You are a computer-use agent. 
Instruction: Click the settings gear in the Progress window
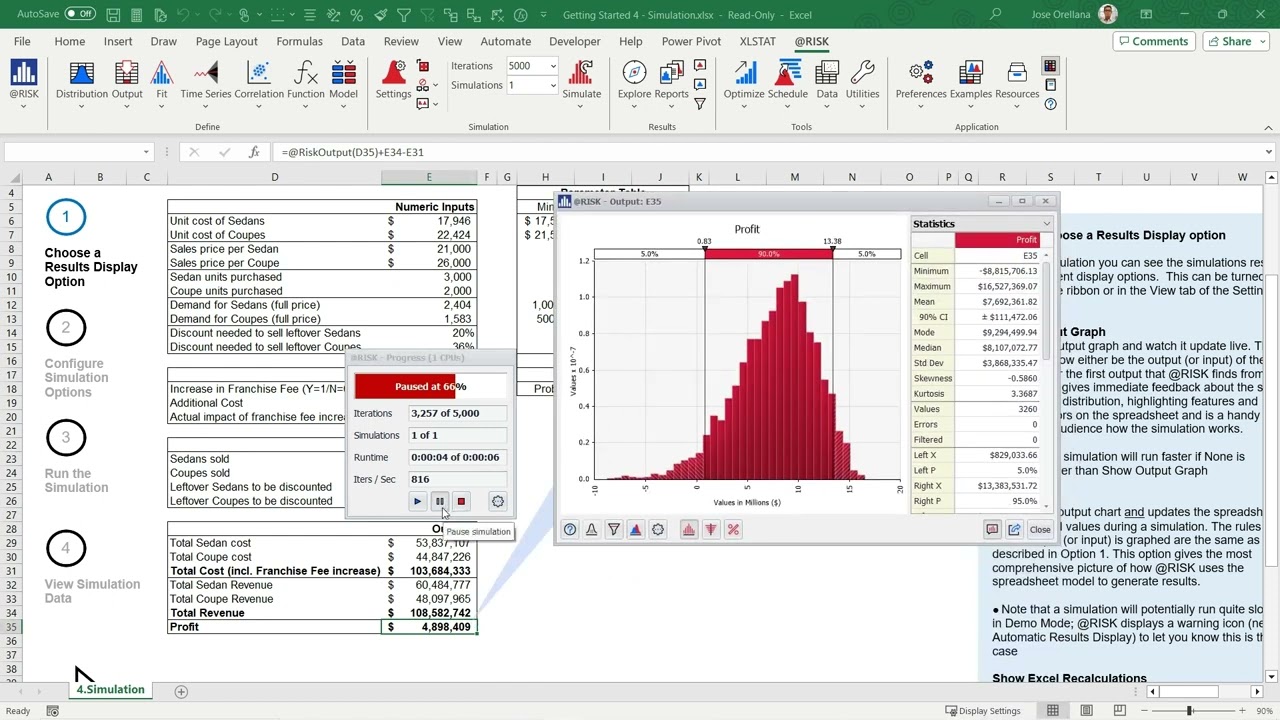tap(498, 502)
